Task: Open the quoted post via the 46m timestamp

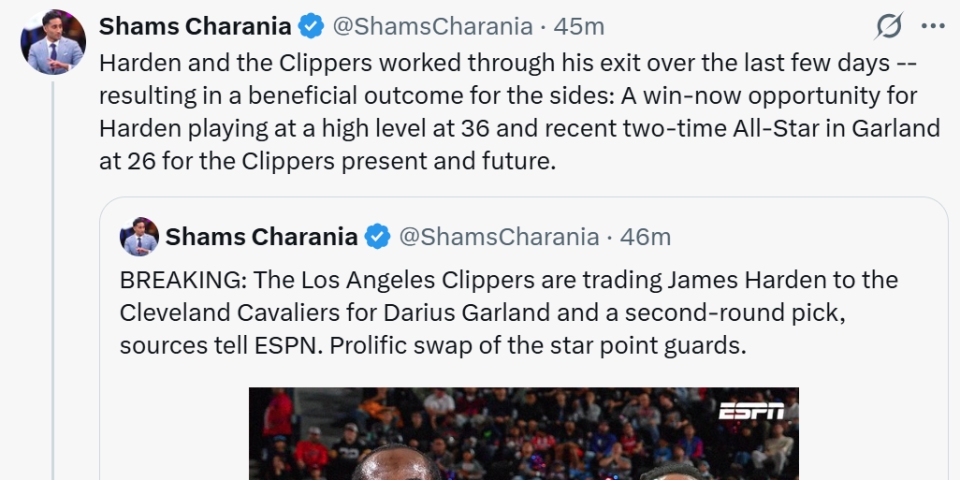Action: [646, 237]
